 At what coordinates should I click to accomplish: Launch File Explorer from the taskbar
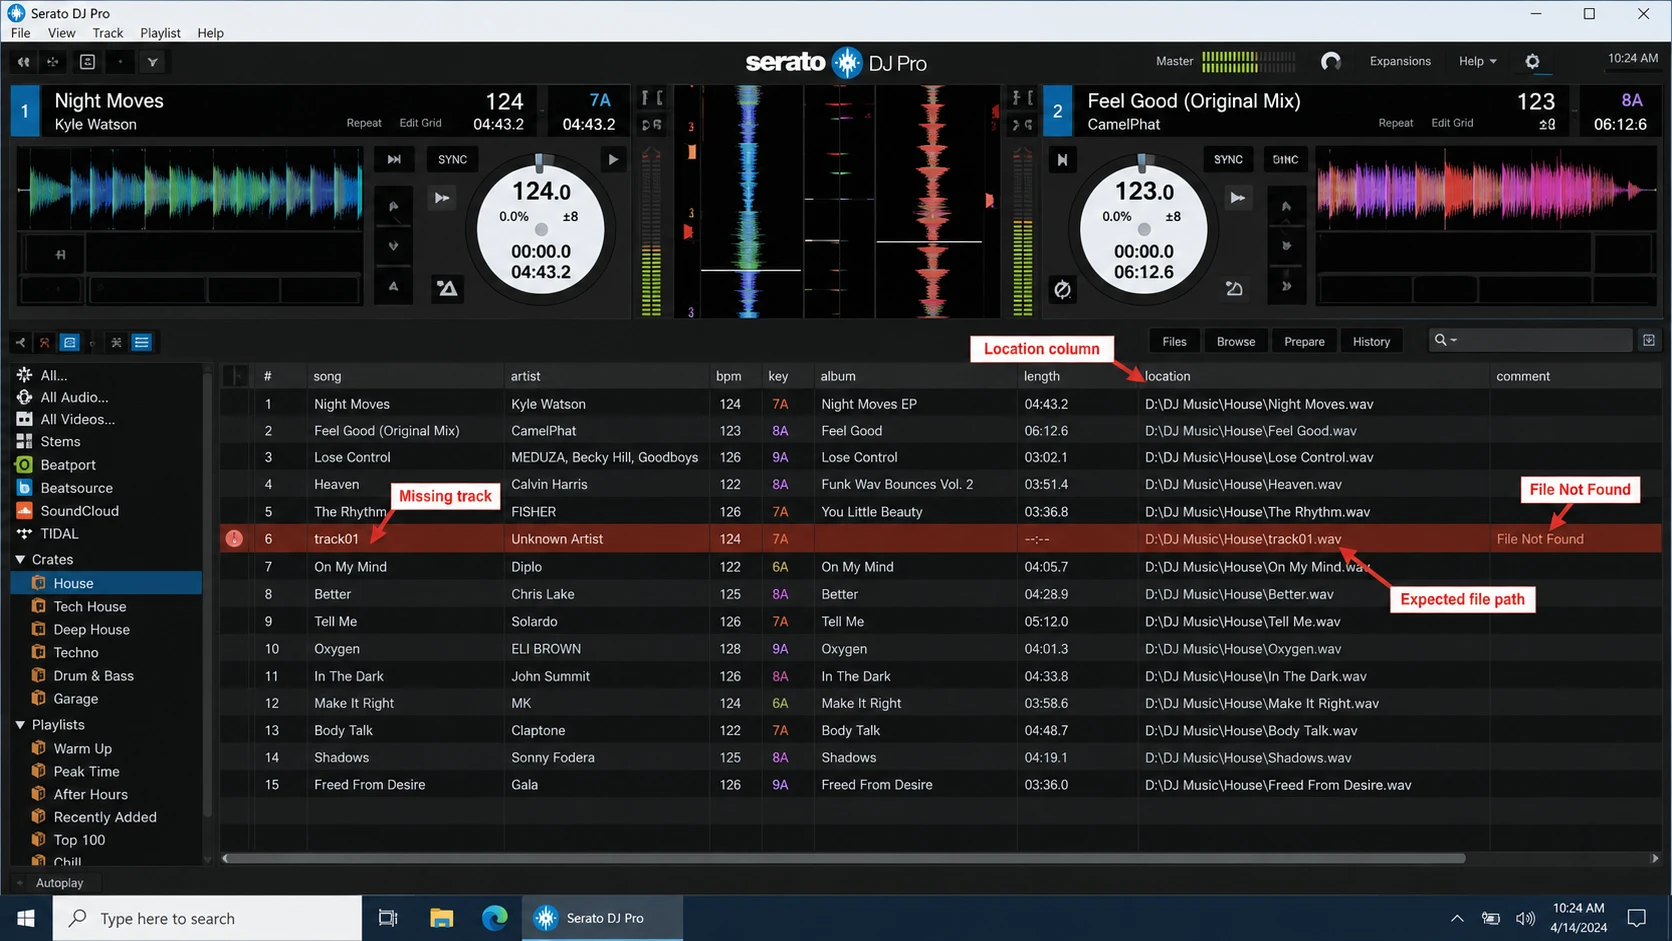[441, 918]
